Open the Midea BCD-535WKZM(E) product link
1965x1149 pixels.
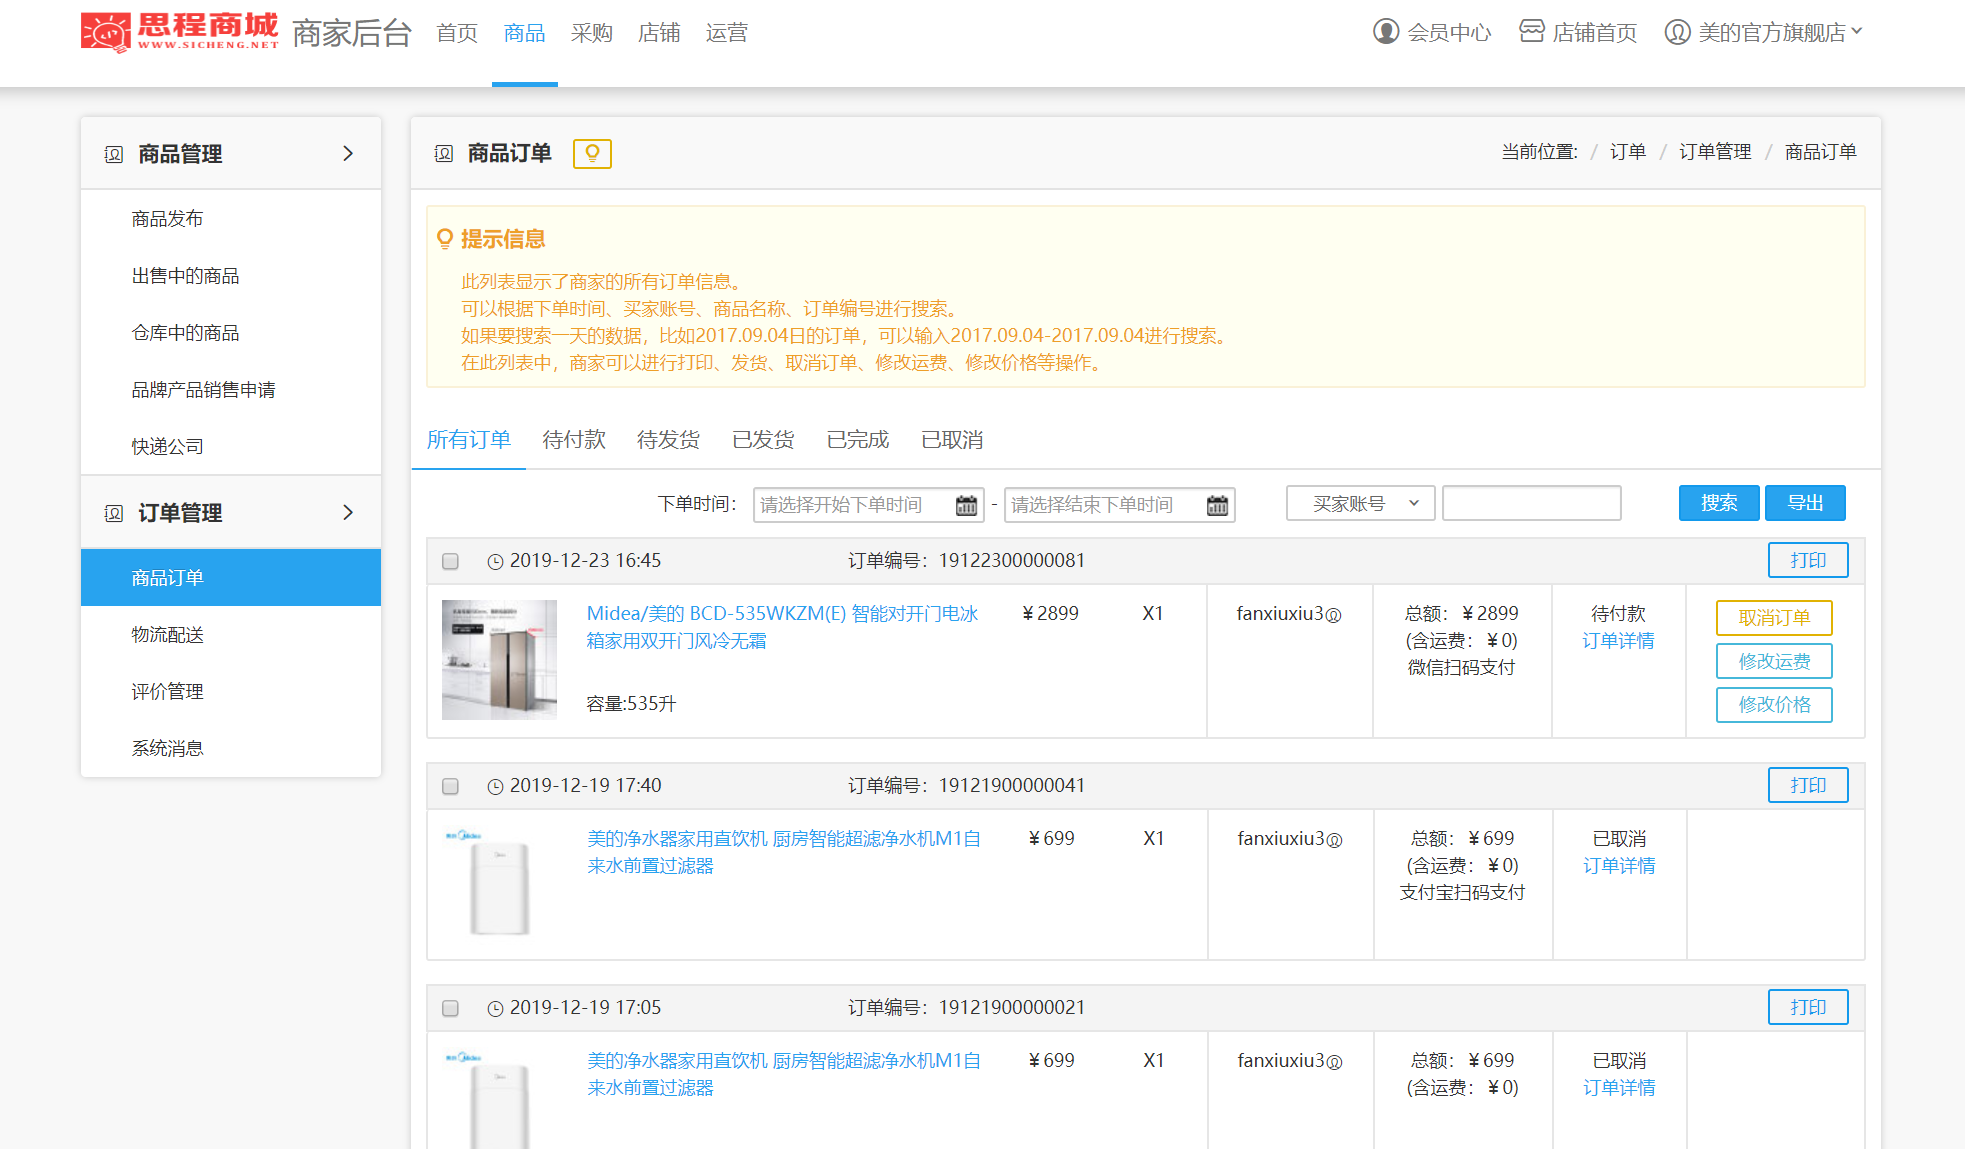tap(782, 627)
